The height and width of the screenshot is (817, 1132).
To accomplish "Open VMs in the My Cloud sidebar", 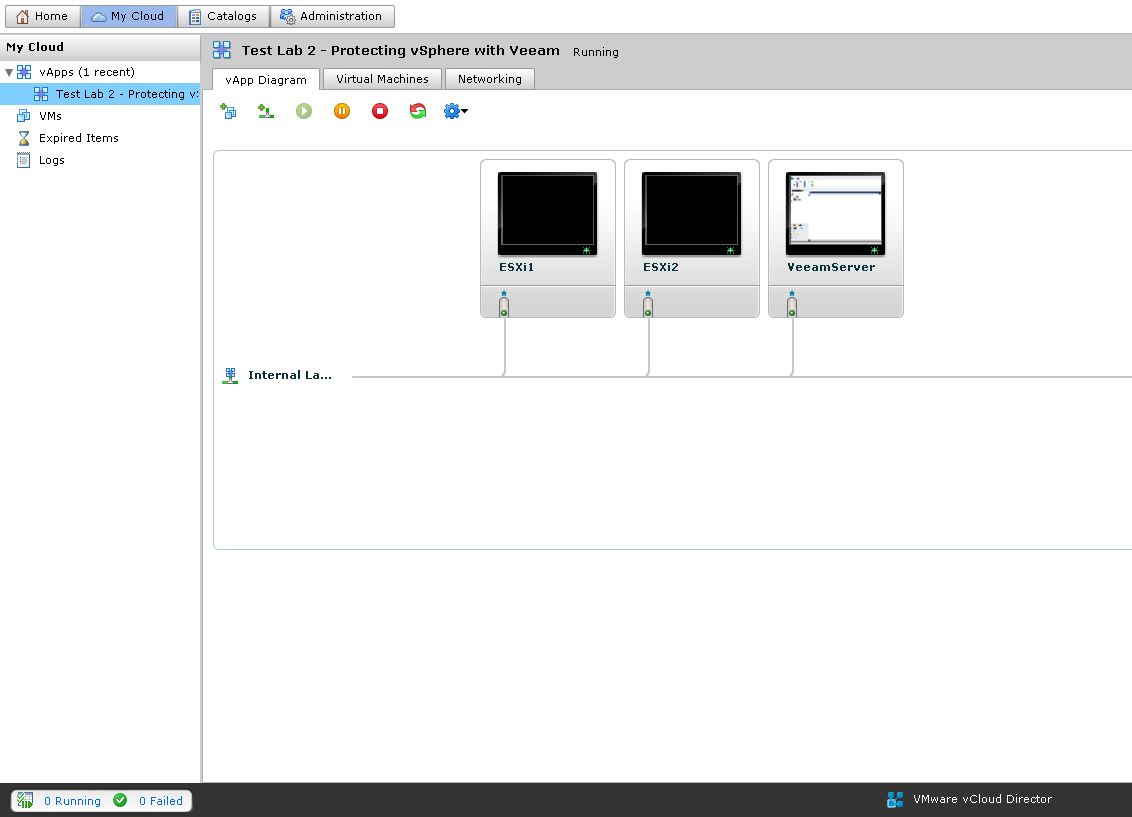I will click(50, 115).
